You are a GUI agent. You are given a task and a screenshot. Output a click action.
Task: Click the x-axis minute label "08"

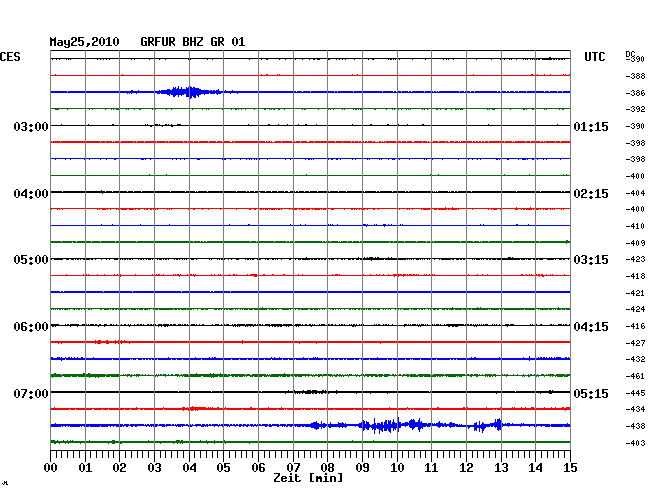327,468
